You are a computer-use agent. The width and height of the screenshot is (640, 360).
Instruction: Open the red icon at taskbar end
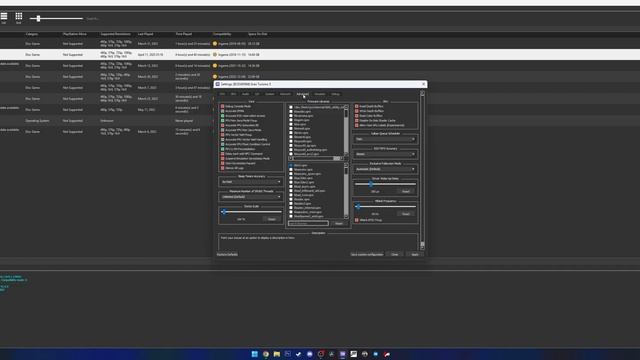point(387,354)
